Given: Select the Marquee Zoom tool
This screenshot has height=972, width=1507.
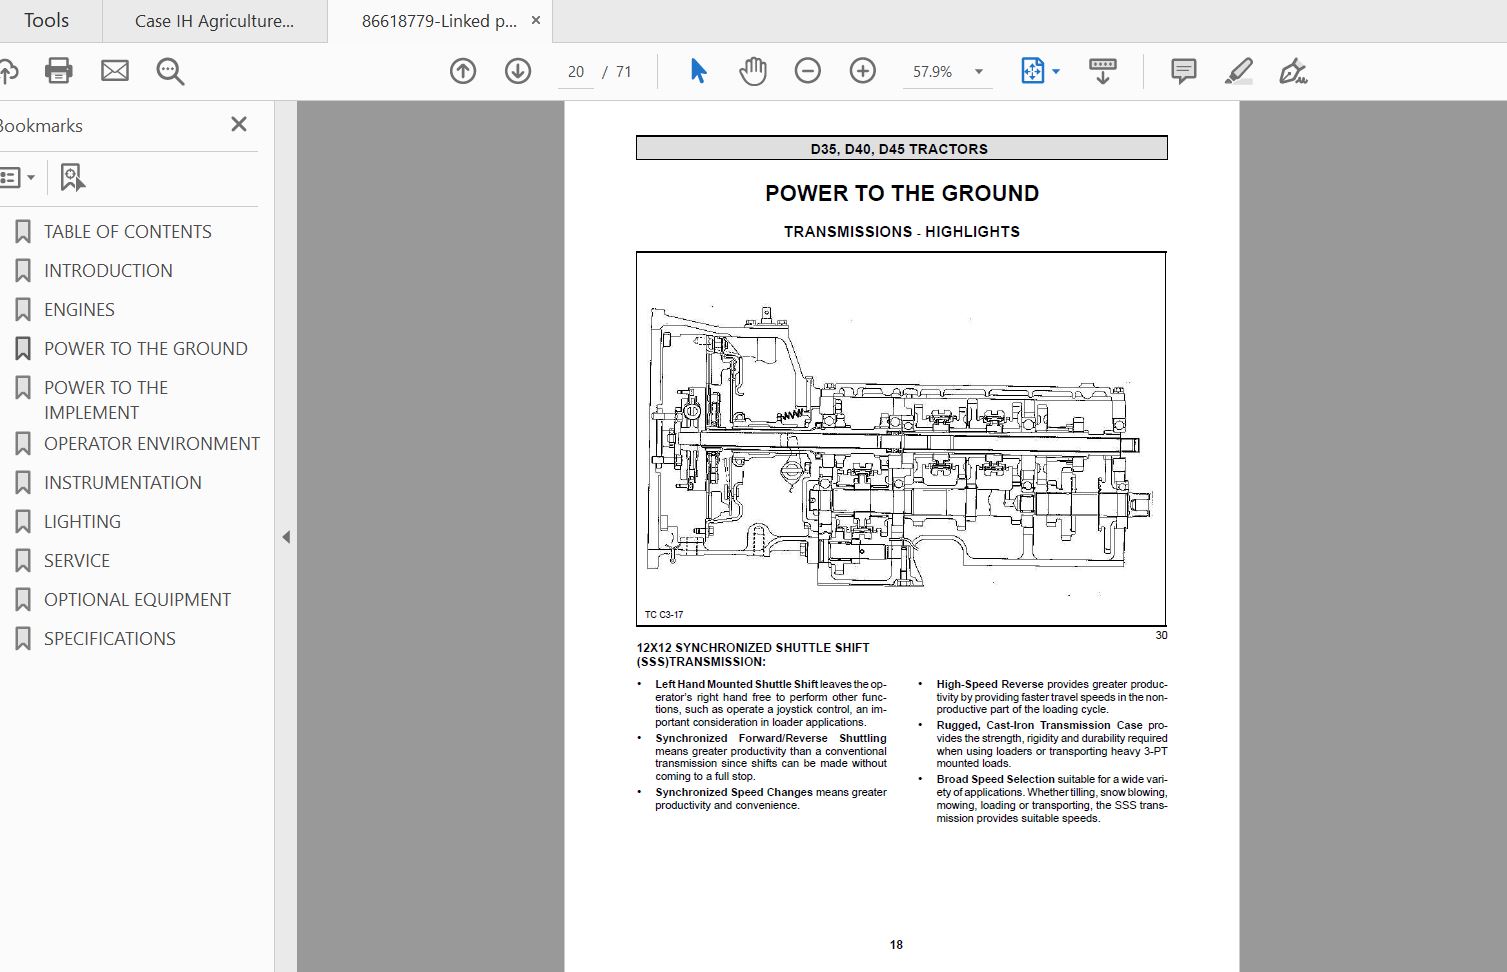Looking at the screenshot, I should tap(169, 71).
